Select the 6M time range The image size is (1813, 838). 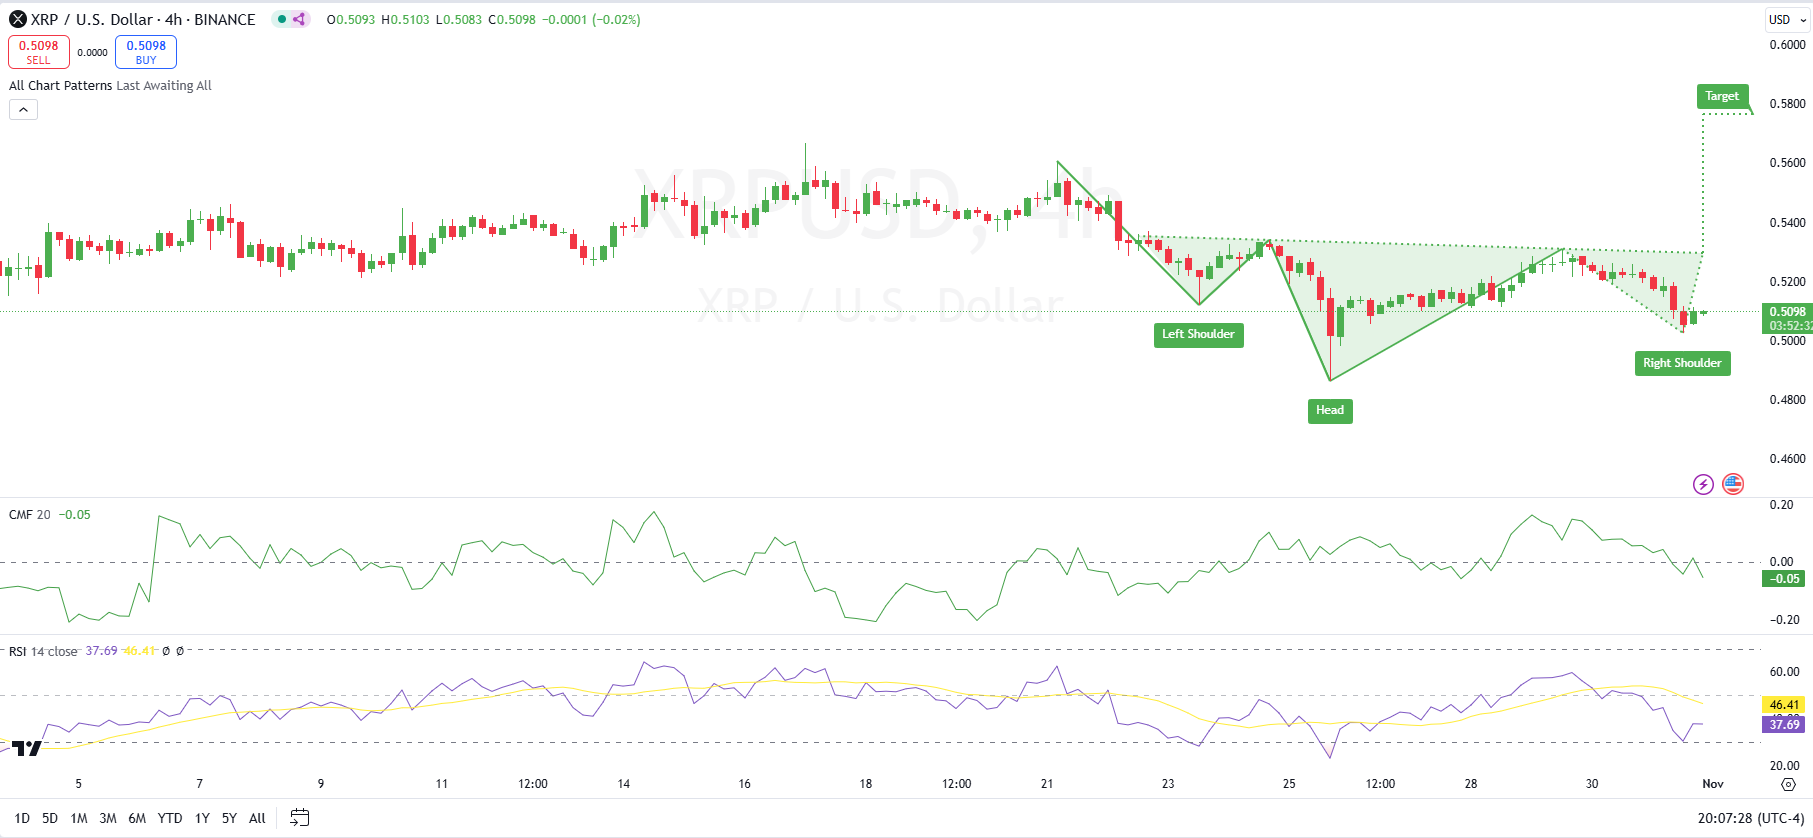coord(137,818)
